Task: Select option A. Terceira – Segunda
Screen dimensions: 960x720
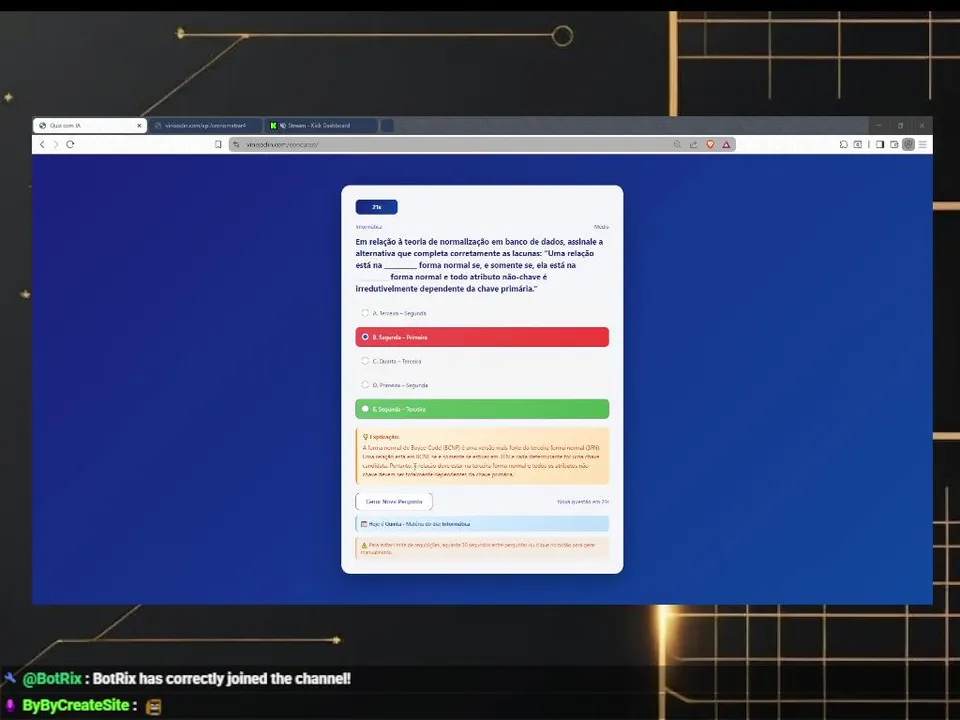Action: 482,313
